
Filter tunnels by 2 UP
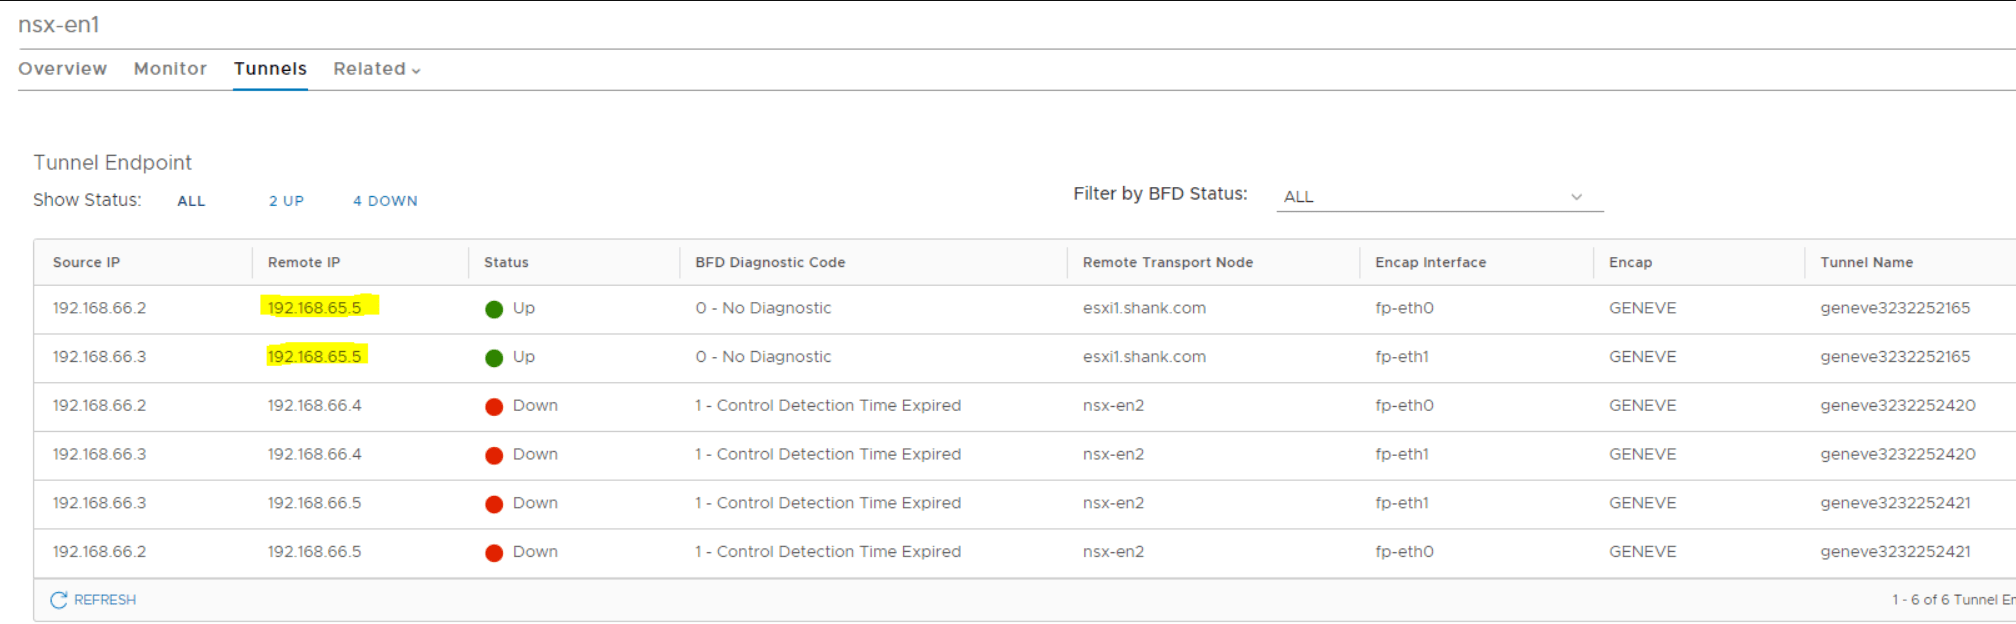pos(286,201)
